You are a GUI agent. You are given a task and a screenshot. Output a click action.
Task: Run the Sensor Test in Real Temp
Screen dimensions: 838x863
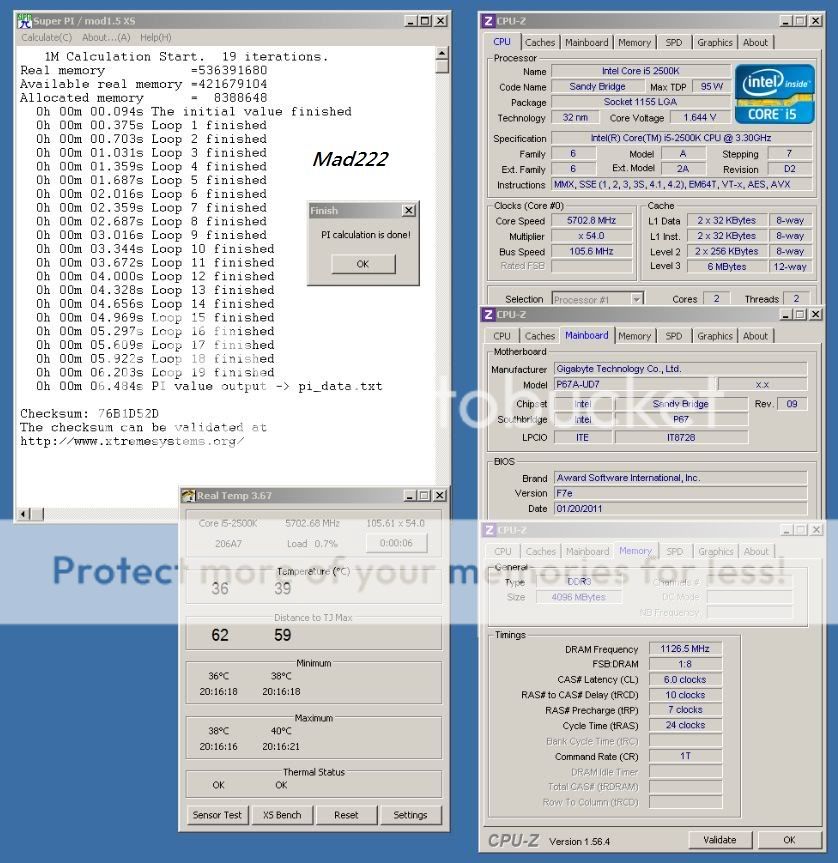click(x=217, y=815)
